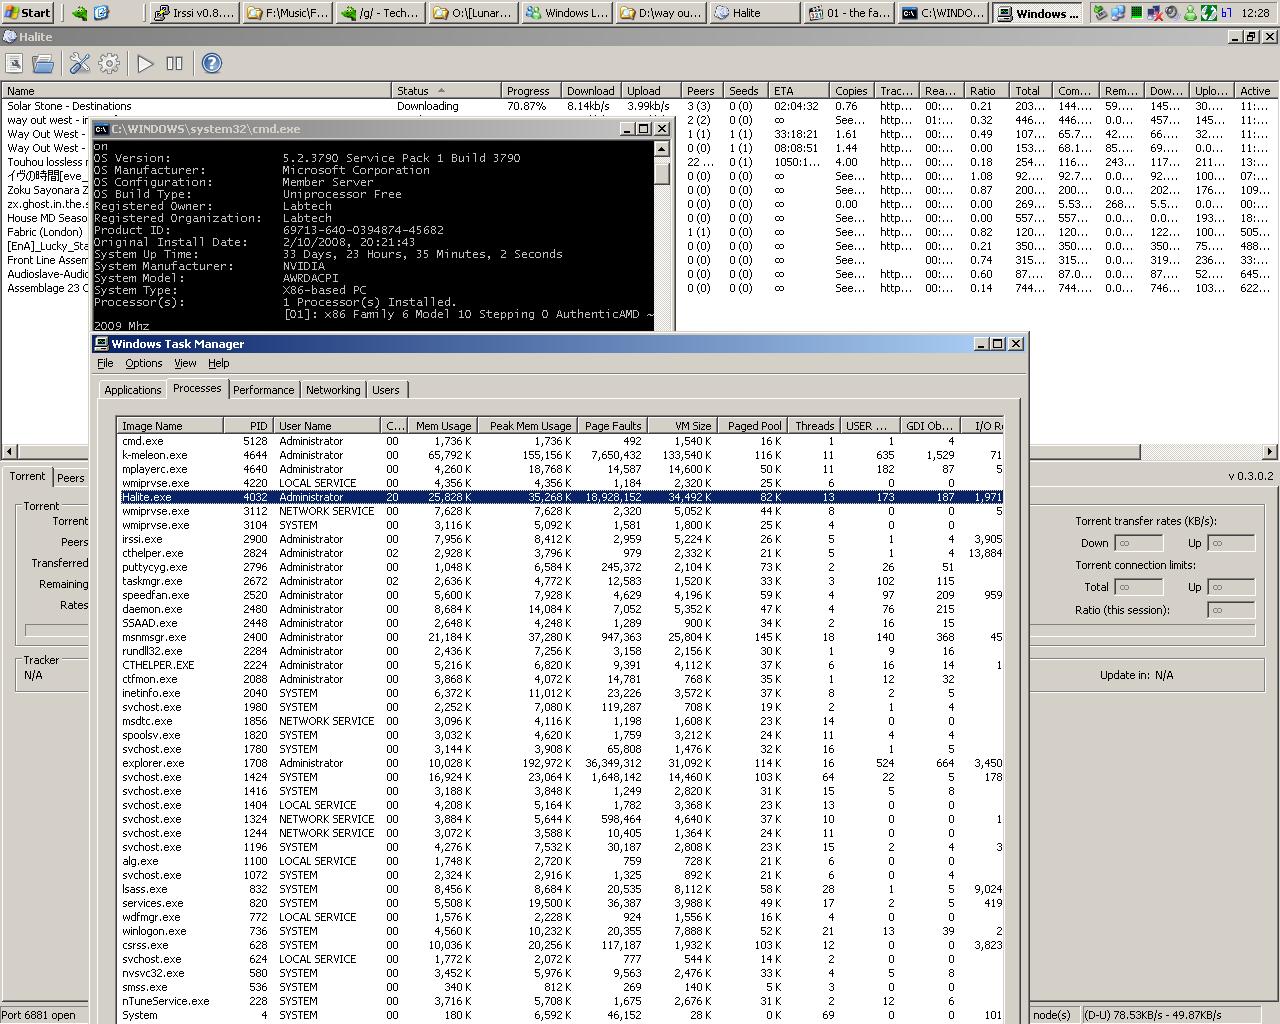Click the Open torrent folder icon in Halite toolbar
1280x1024 pixels.
[x=43, y=64]
